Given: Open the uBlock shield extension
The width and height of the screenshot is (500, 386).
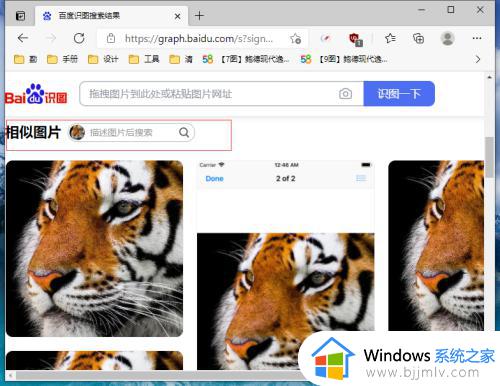Looking at the screenshot, I should click(355, 39).
